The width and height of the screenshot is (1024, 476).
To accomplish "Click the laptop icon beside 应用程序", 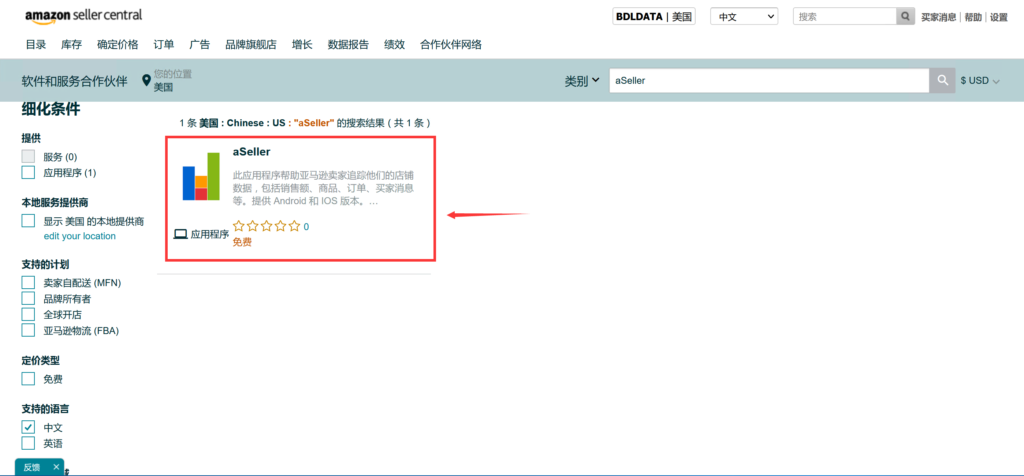I will pyautogui.click(x=181, y=234).
